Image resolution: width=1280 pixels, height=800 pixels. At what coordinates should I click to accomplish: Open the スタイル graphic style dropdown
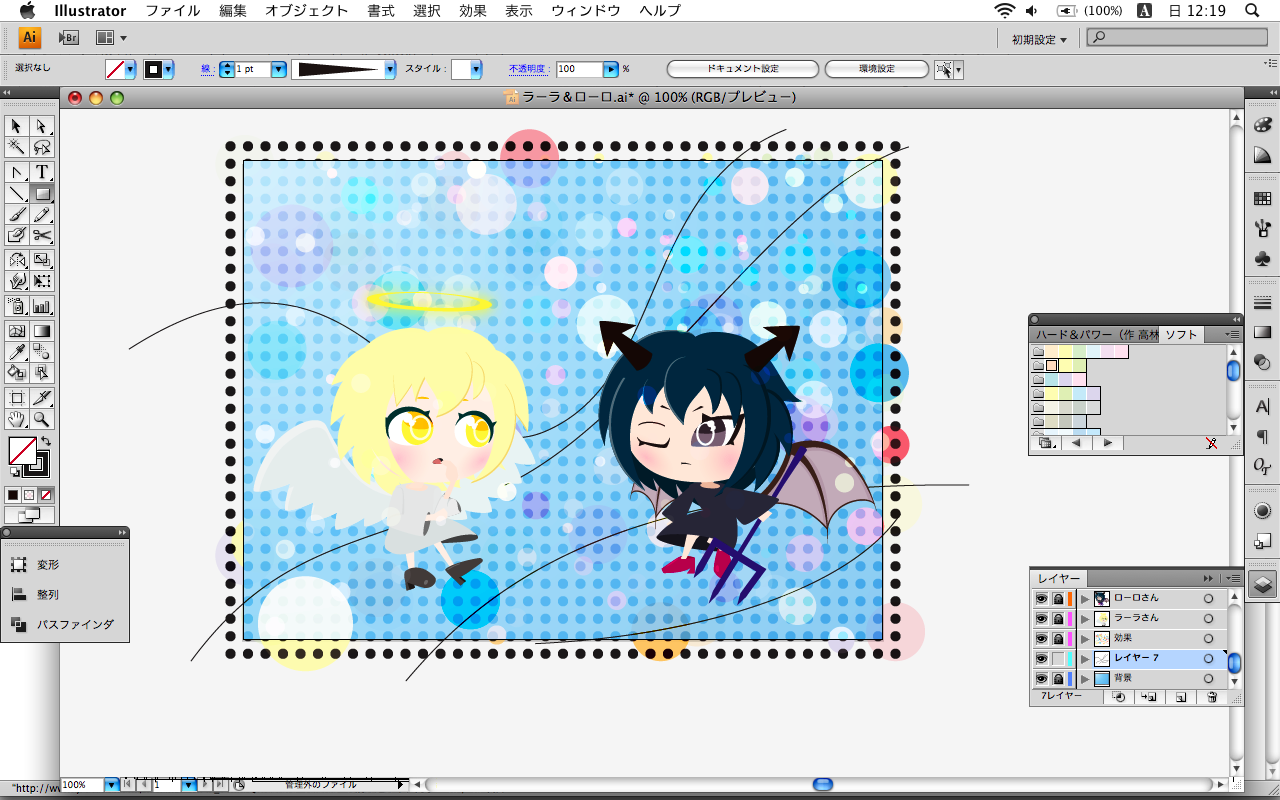point(476,69)
